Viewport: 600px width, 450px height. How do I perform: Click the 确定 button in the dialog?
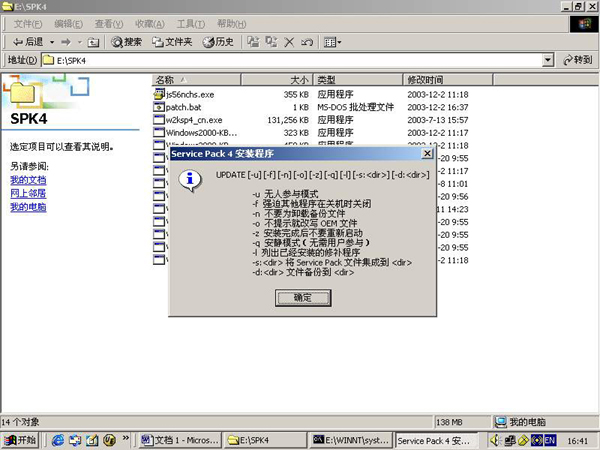click(301, 297)
